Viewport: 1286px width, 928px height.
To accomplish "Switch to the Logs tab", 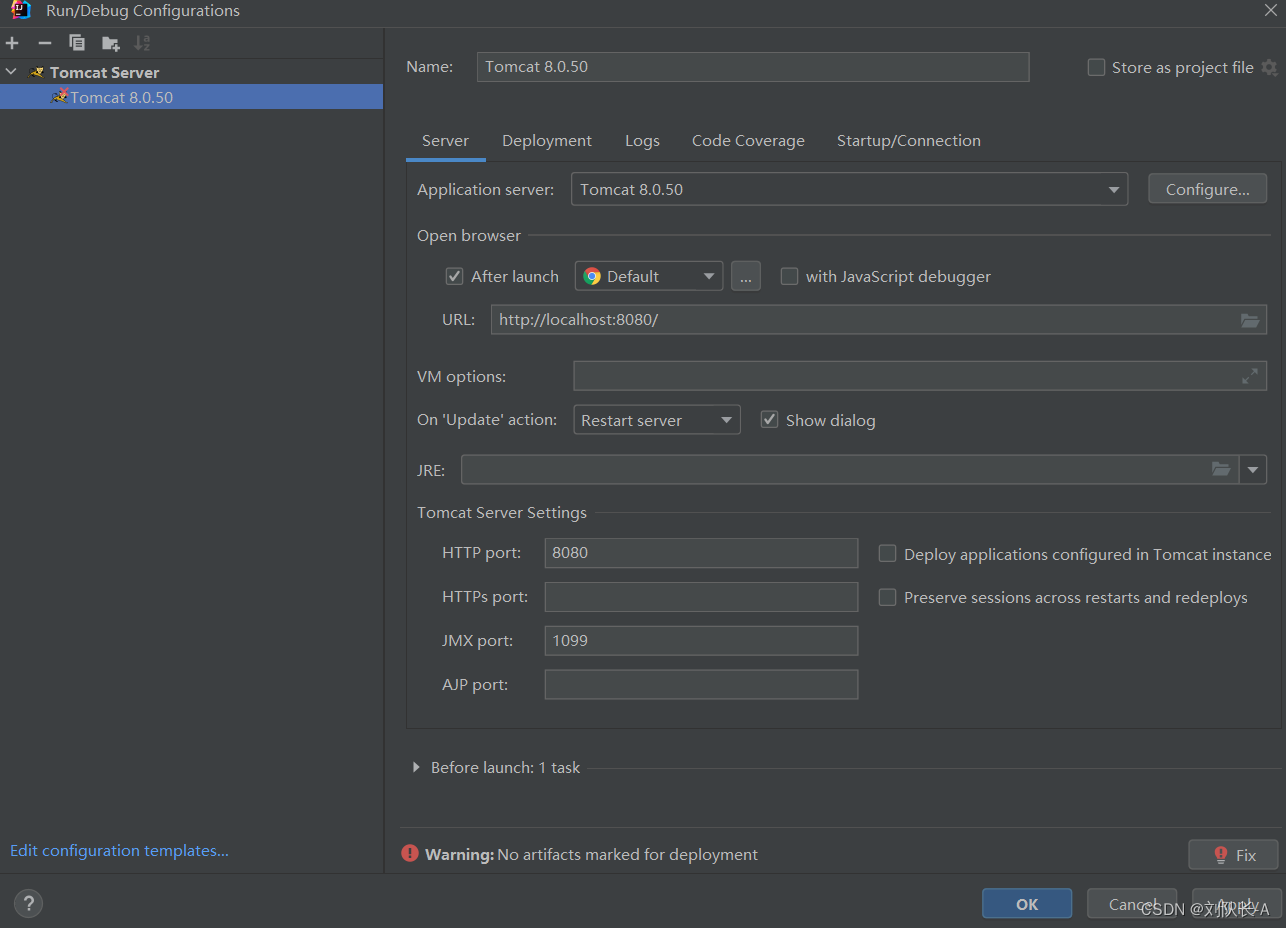I will point(642,140).
